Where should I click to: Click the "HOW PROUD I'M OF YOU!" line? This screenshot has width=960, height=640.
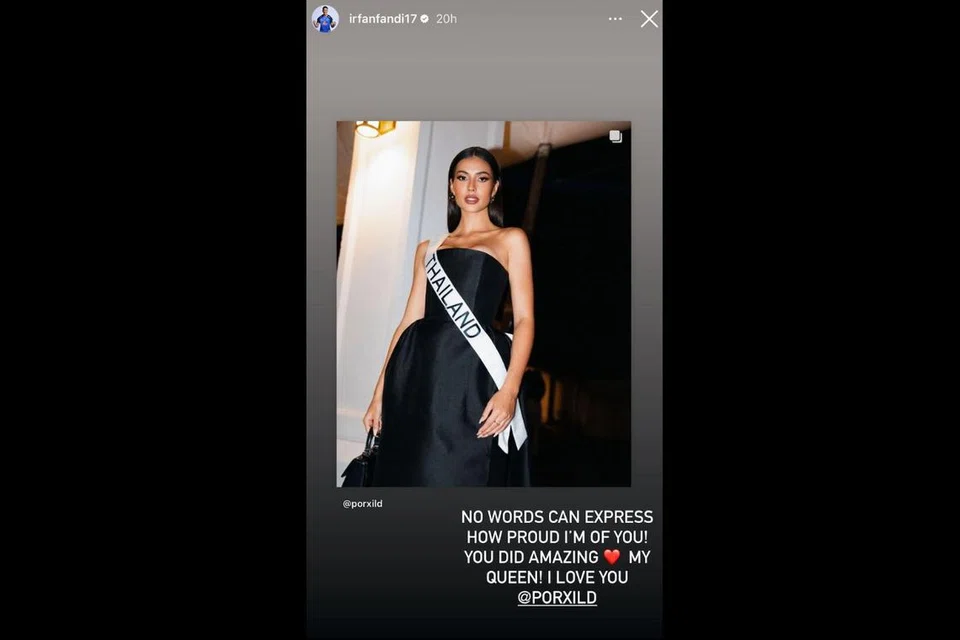pyautogui.click(x=557, y=536)
